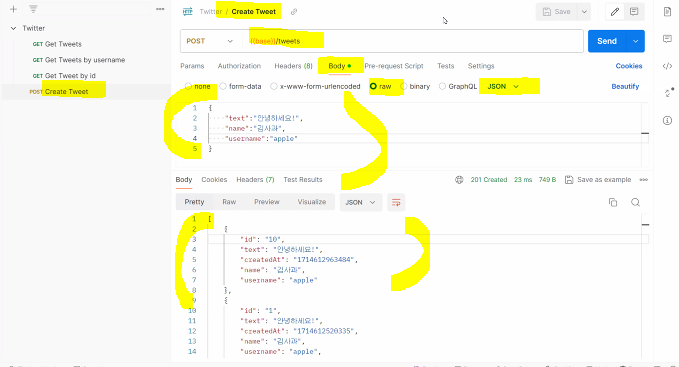This screenshot has height=367, width=679.
Task: Open the Tests tab
Action: [446, 66]
